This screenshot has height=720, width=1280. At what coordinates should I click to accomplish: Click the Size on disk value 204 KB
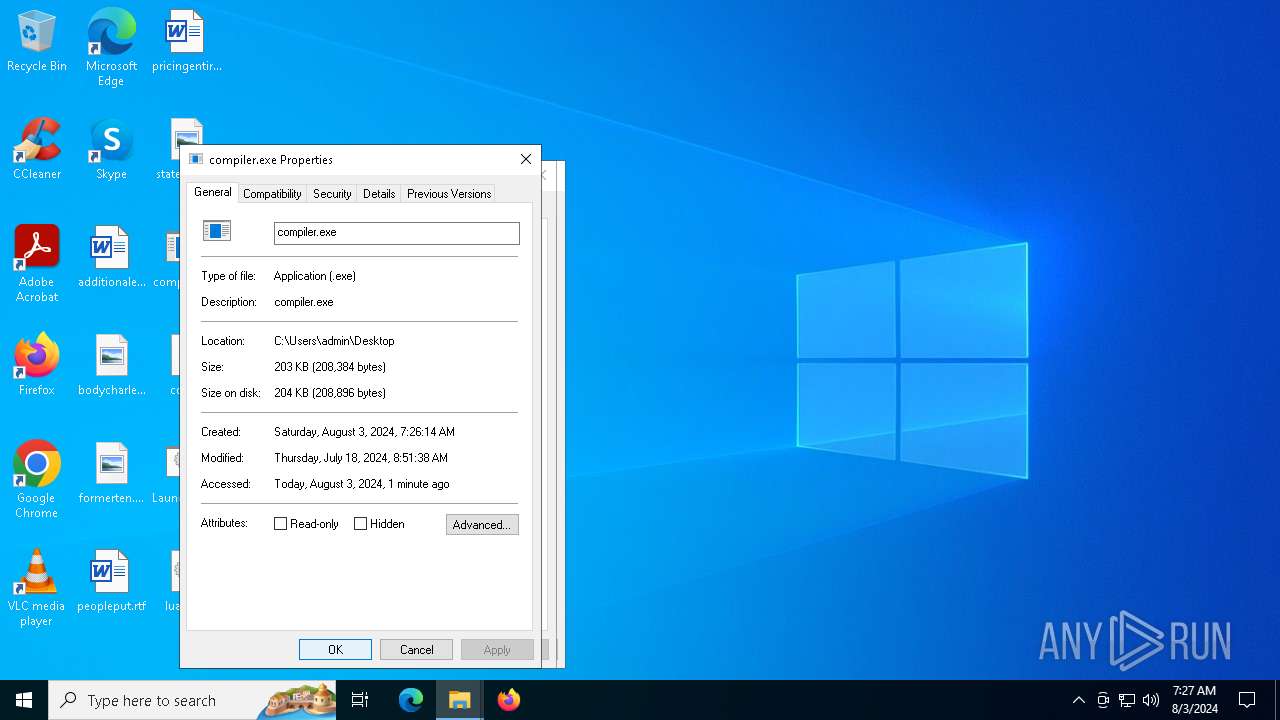pos(330,393)
